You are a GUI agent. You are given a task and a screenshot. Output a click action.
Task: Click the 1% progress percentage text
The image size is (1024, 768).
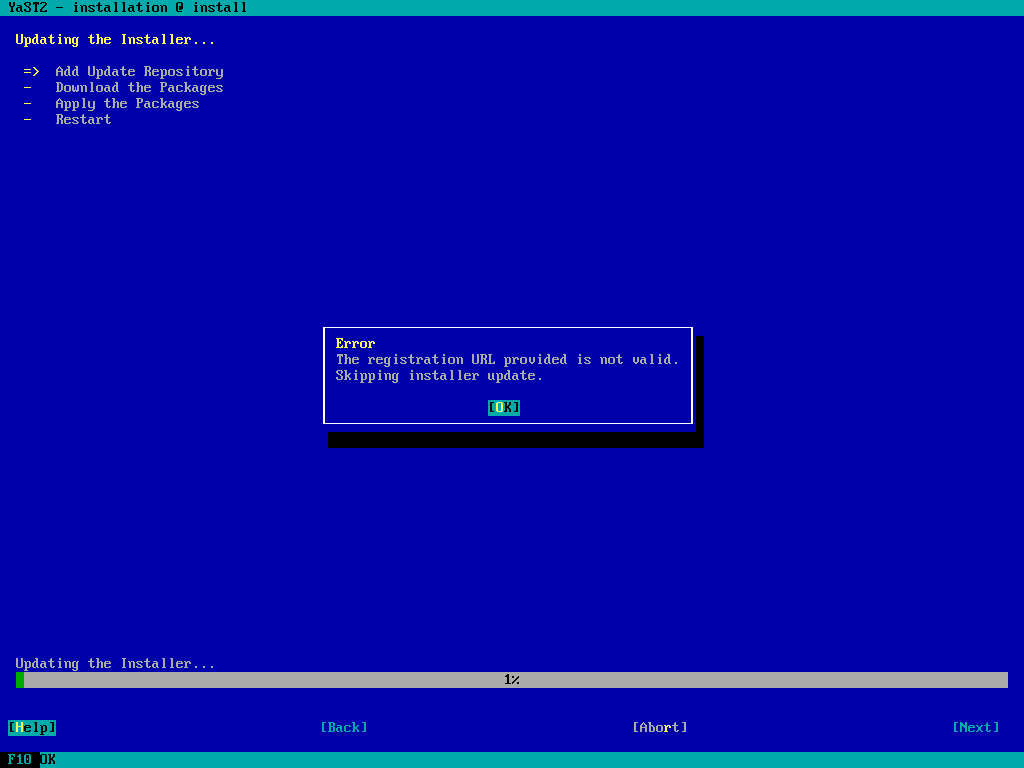512,680
